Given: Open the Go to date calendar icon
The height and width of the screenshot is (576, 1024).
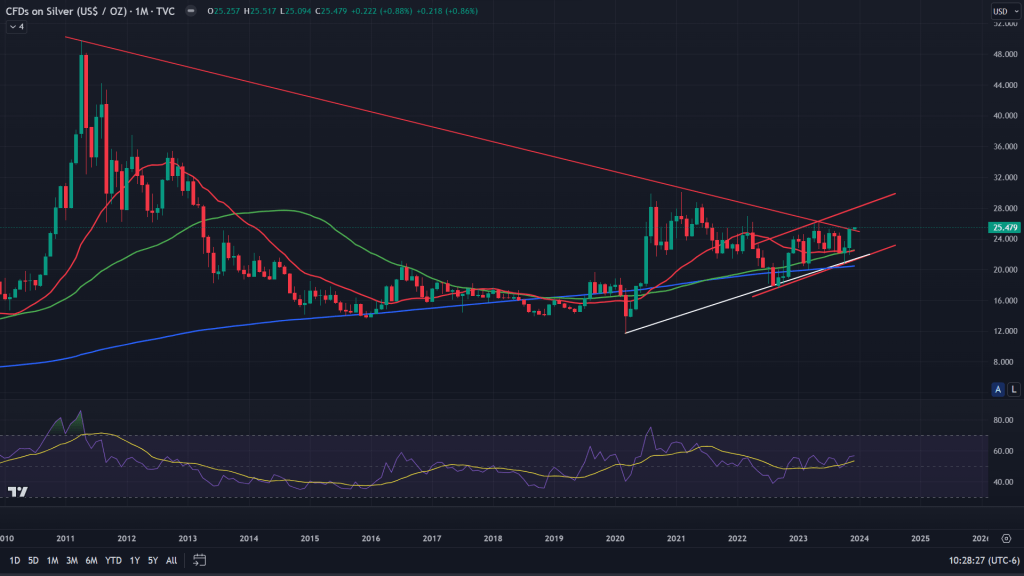Looking at the screenshot, I should point(200,560).
